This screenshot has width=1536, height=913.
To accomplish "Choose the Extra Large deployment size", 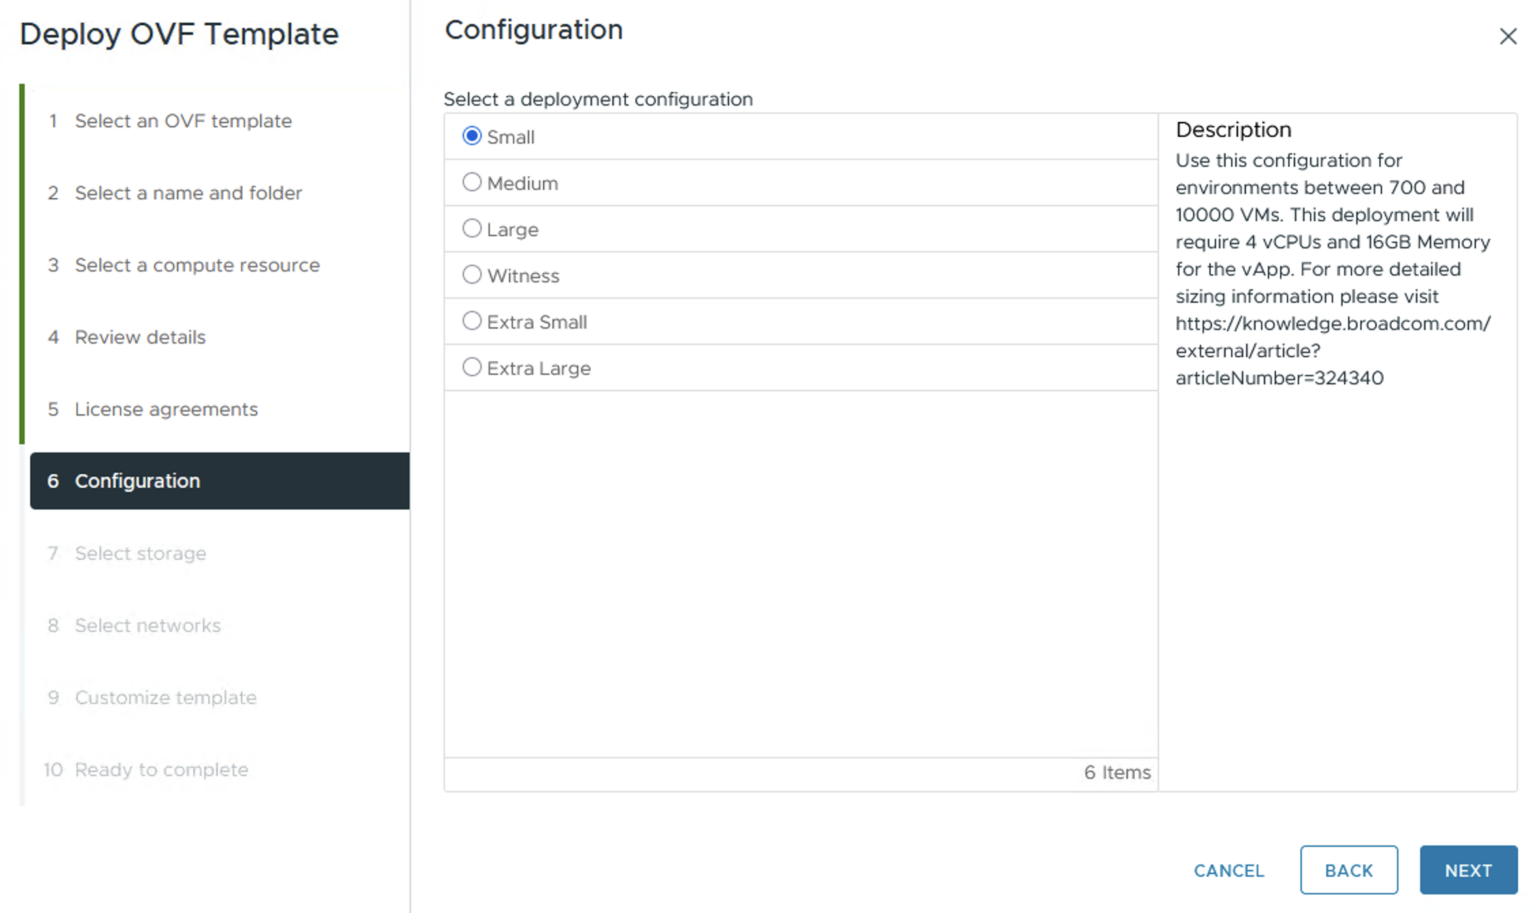I will point(471,367).
